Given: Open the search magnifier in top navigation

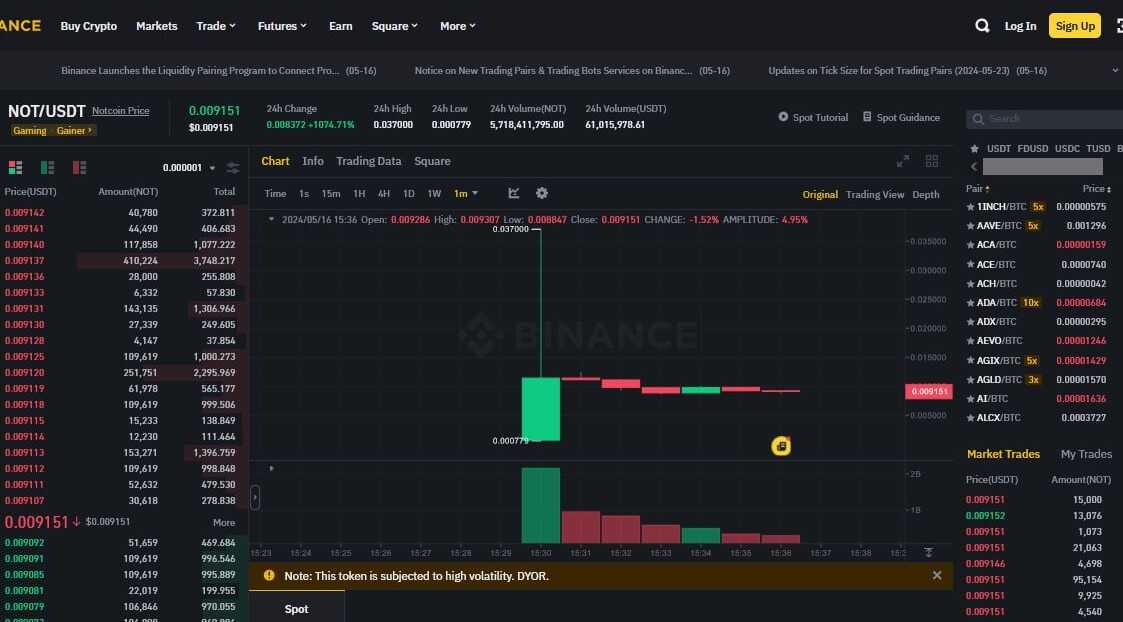Looking at the screenshot, I should 982,26.
